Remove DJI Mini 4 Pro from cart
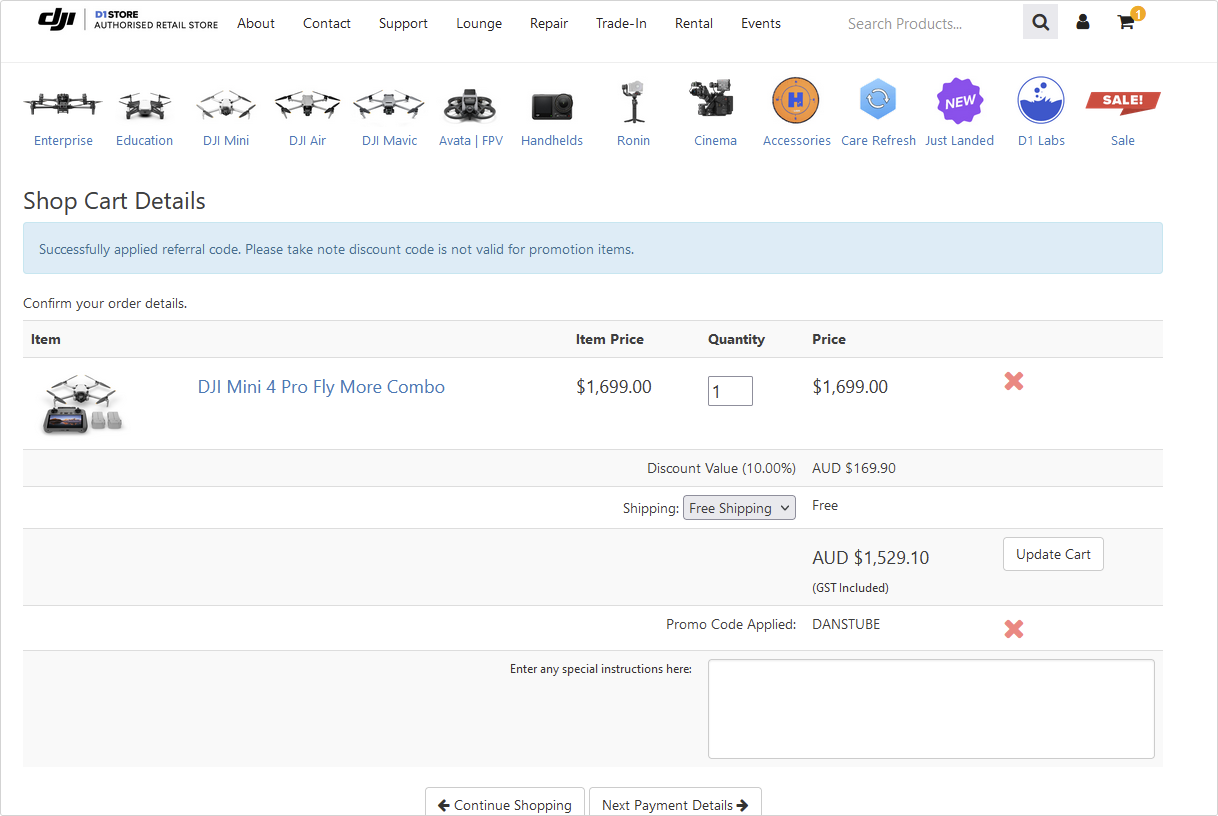The image size is (1218, 816). 1014,381
